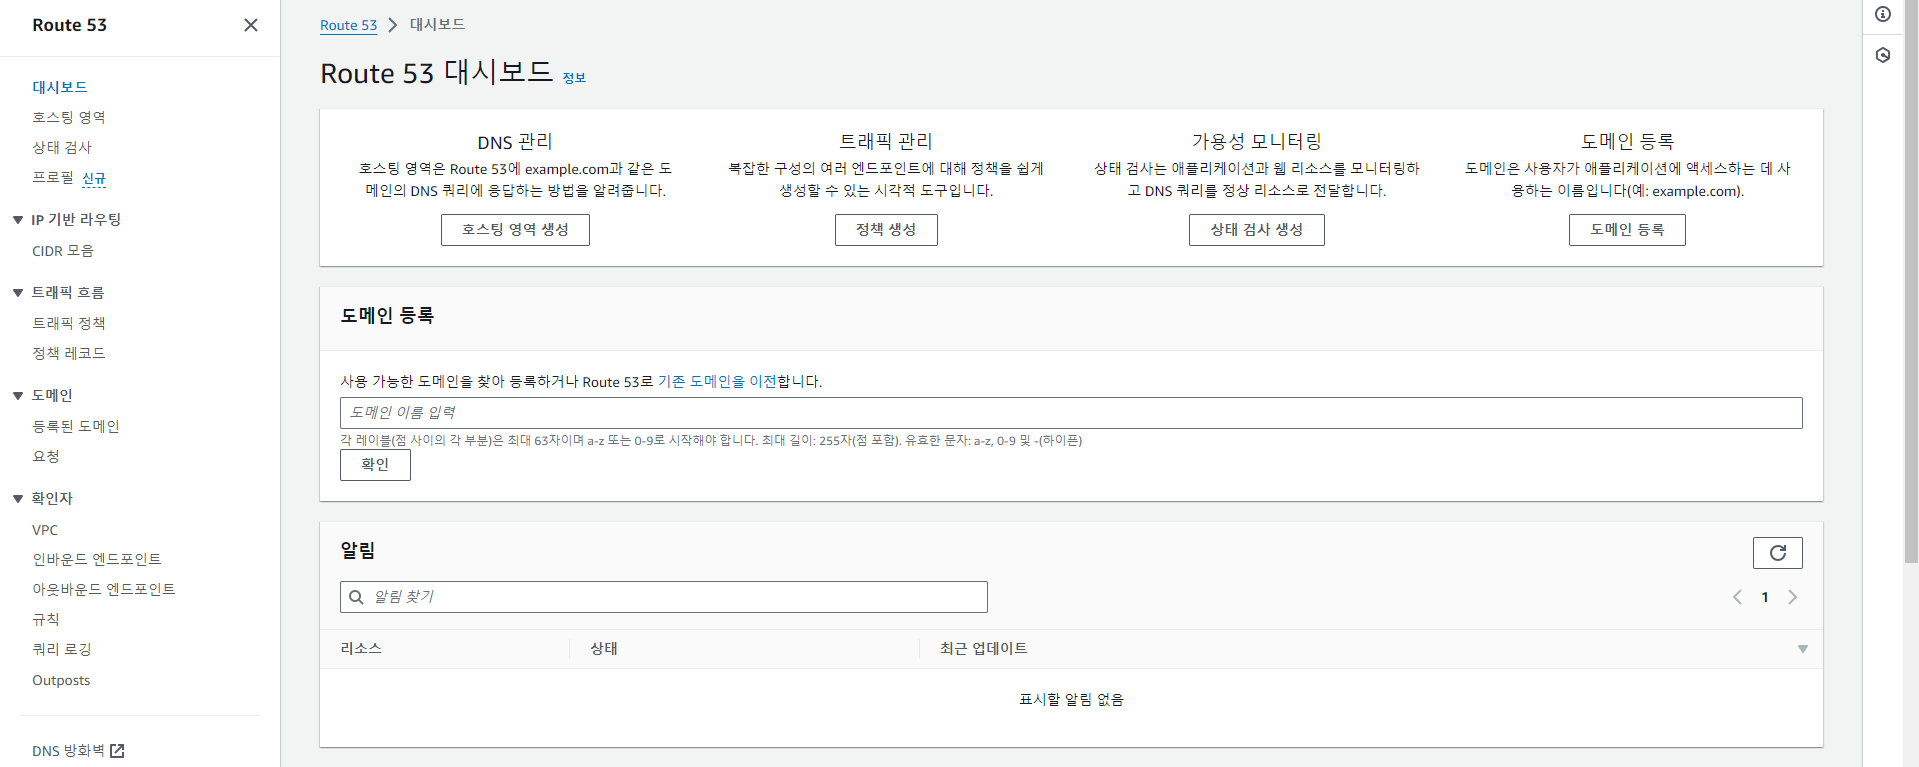Collapse the 확인자 section
The width and height of the screenshot is (1919, 767).
pos(18,499)
